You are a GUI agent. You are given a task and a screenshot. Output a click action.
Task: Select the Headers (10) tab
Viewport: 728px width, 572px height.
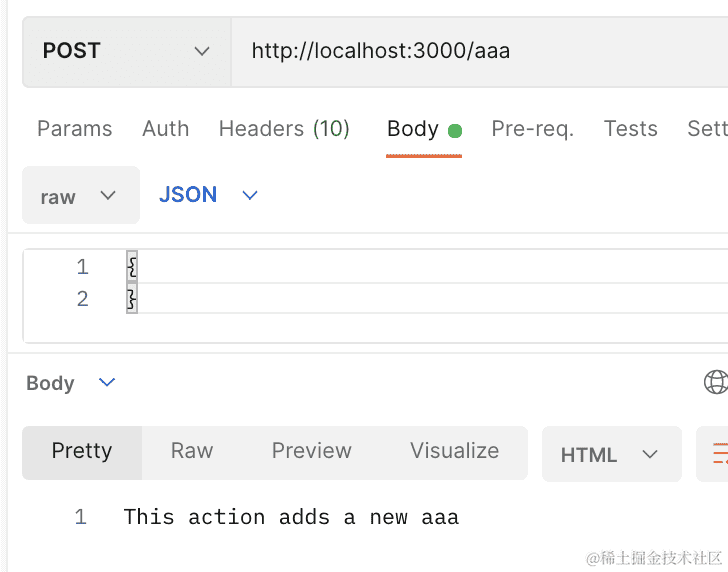pos(284,129)
